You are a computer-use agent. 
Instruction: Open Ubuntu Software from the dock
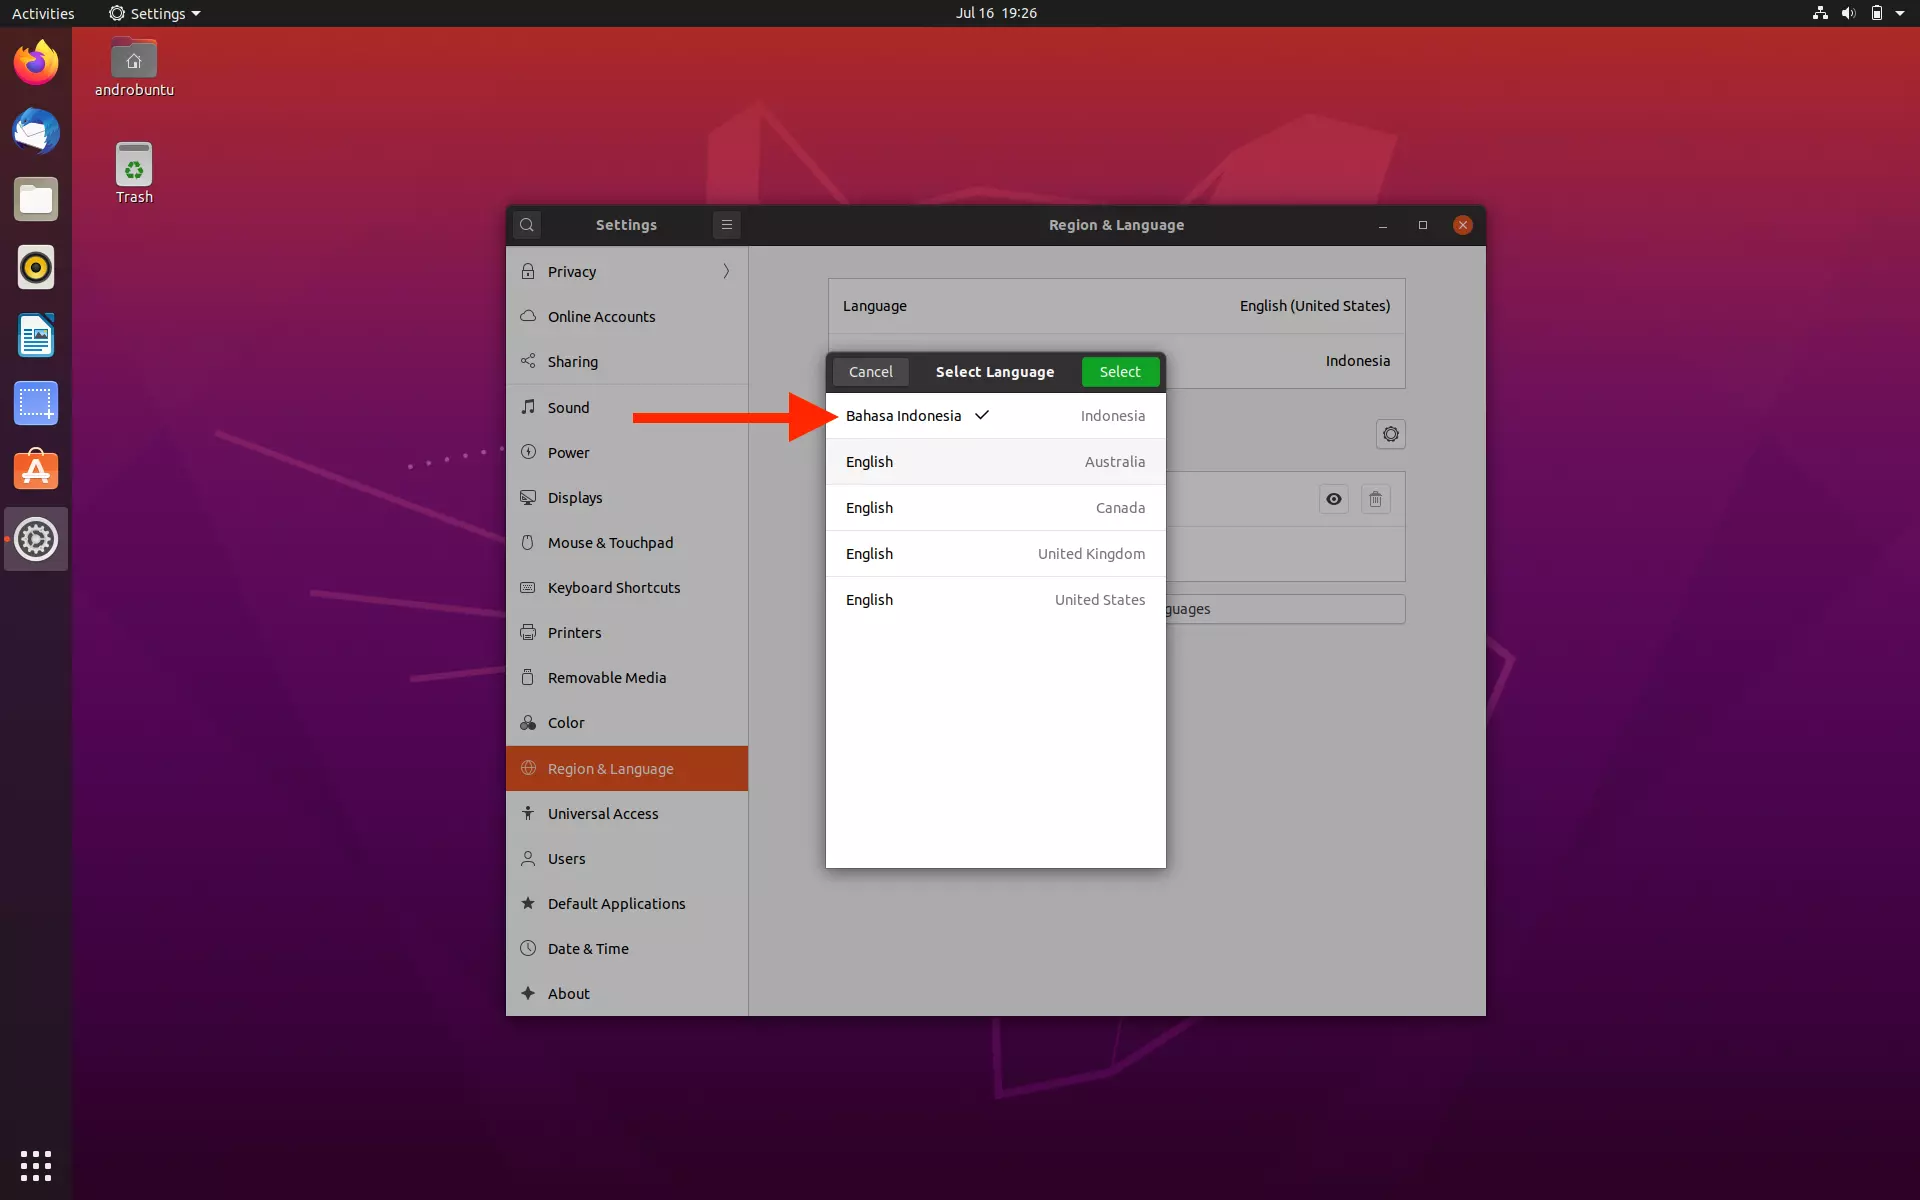click(35, 470)
